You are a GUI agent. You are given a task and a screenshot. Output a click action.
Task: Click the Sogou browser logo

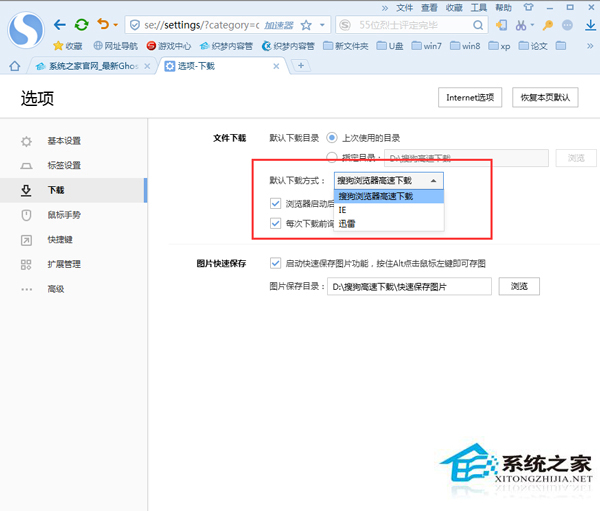(x=25, y=29)
